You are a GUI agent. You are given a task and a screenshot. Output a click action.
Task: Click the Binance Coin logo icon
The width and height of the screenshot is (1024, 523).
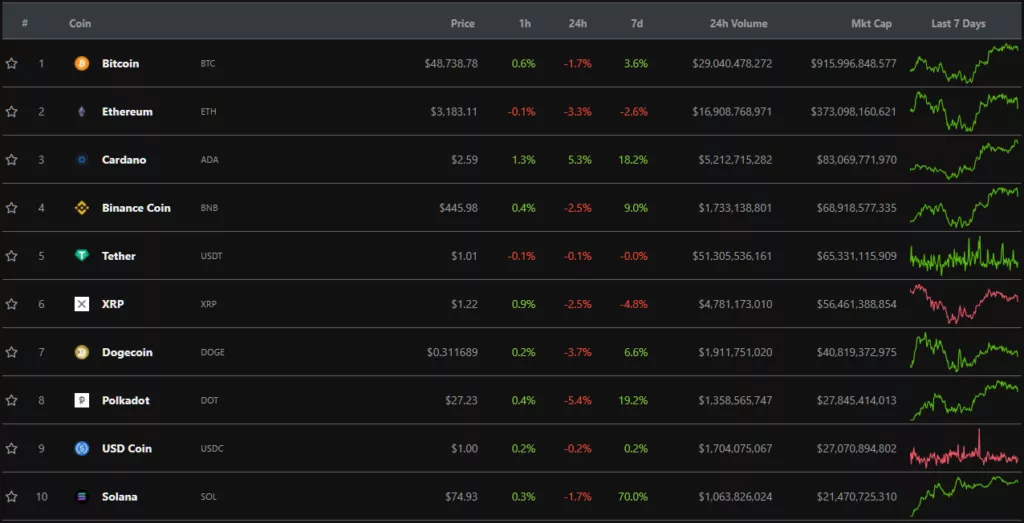coord(82,208)
